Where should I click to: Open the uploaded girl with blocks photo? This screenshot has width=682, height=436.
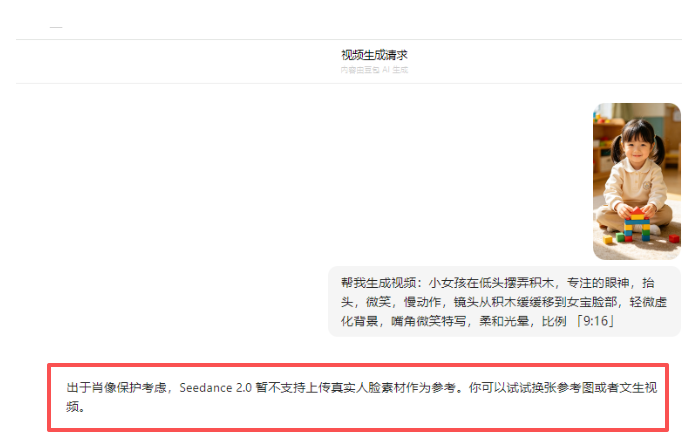tap(637, 181)
